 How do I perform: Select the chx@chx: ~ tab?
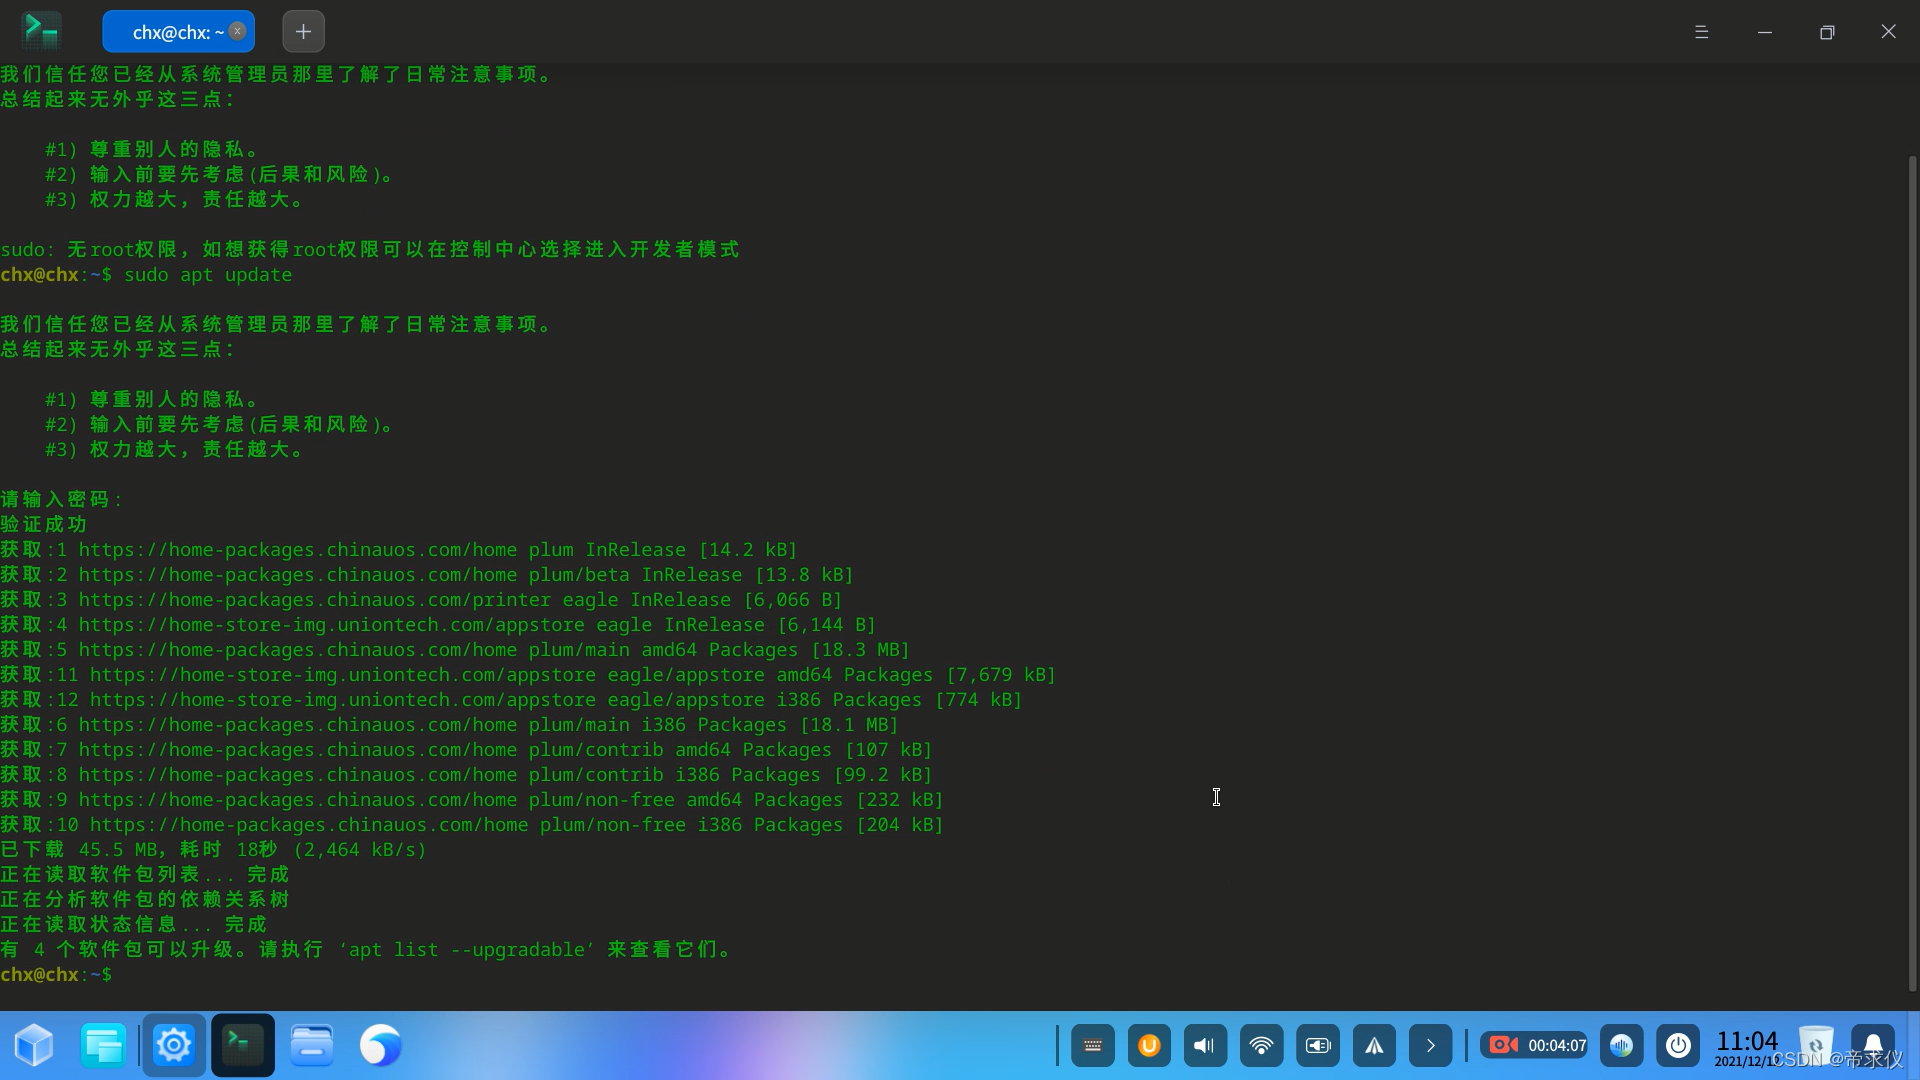click(170, 32)
